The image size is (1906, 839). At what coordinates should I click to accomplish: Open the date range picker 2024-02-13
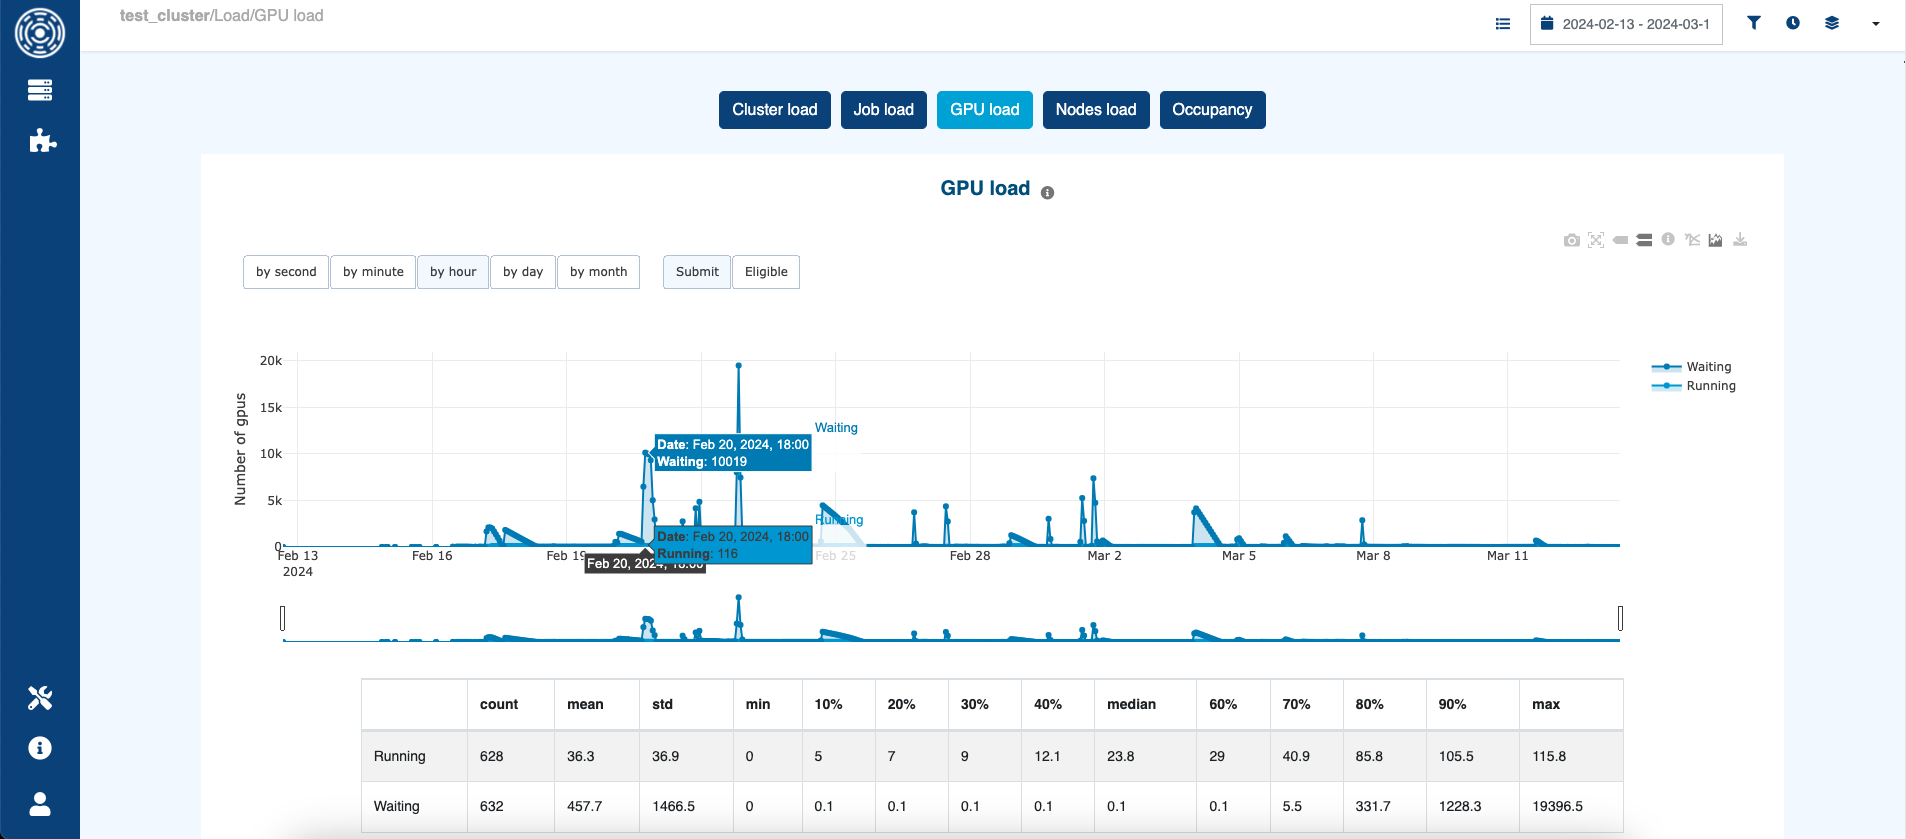1626,24
